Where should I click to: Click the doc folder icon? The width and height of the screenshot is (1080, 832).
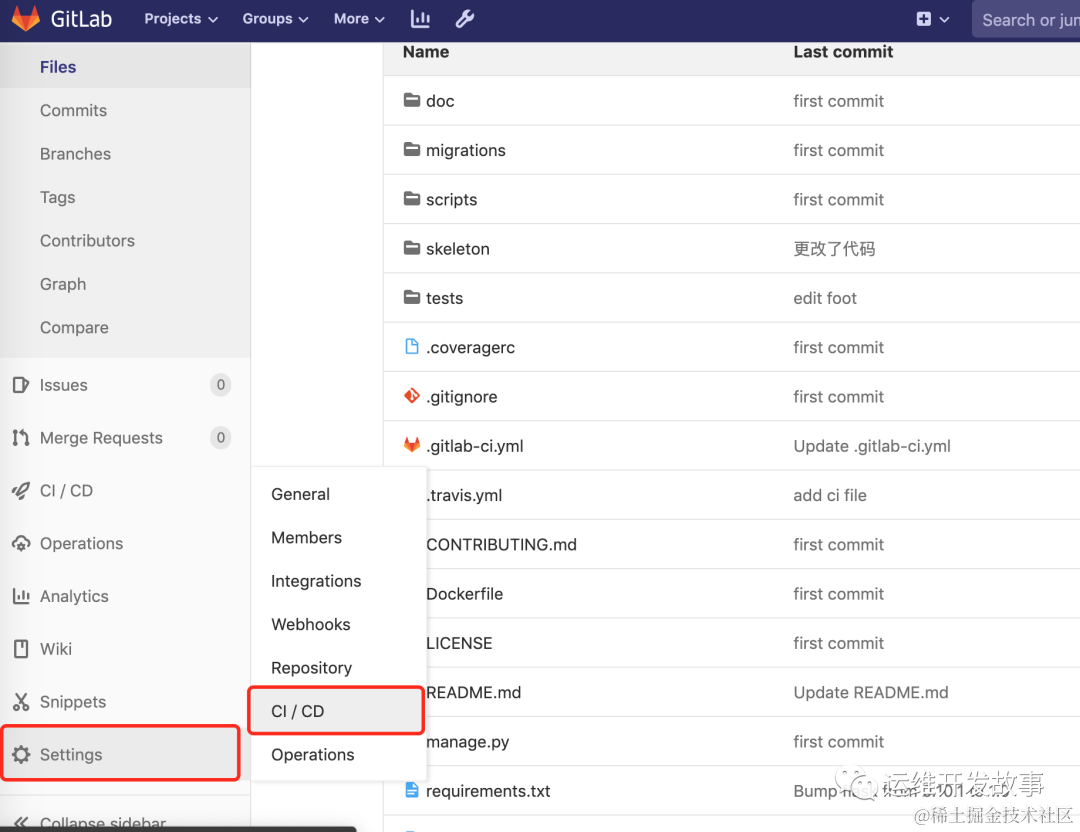(x=412, y=100)
